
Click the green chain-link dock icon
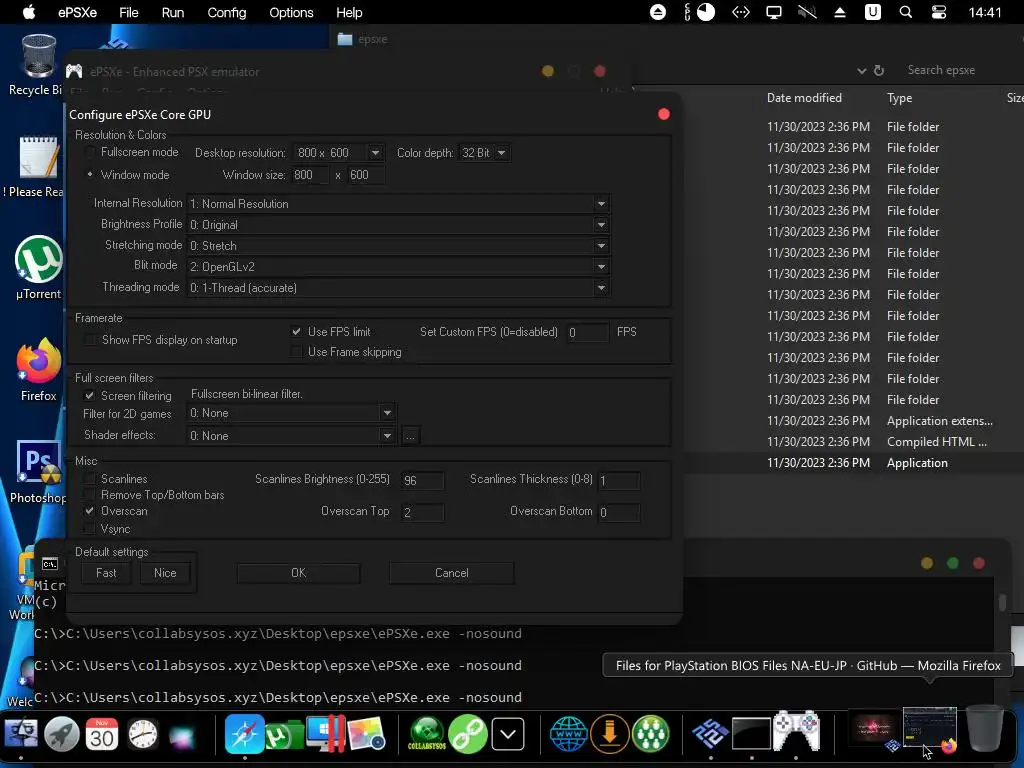point(468,733)
